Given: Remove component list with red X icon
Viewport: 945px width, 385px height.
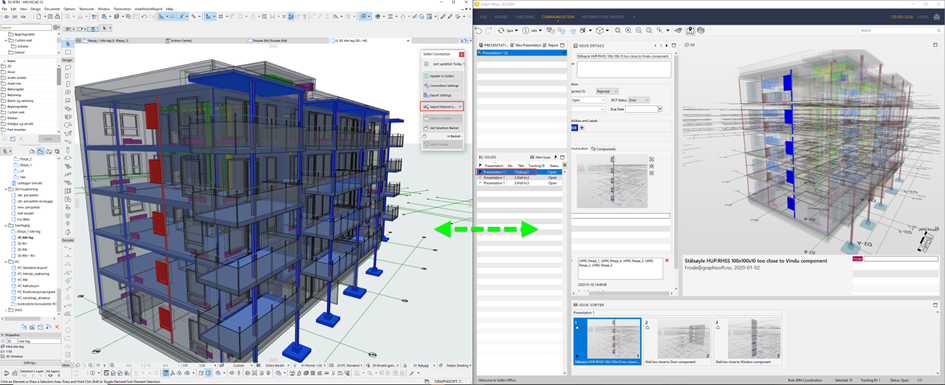Looking at the screenshot, I should [667, 260].
